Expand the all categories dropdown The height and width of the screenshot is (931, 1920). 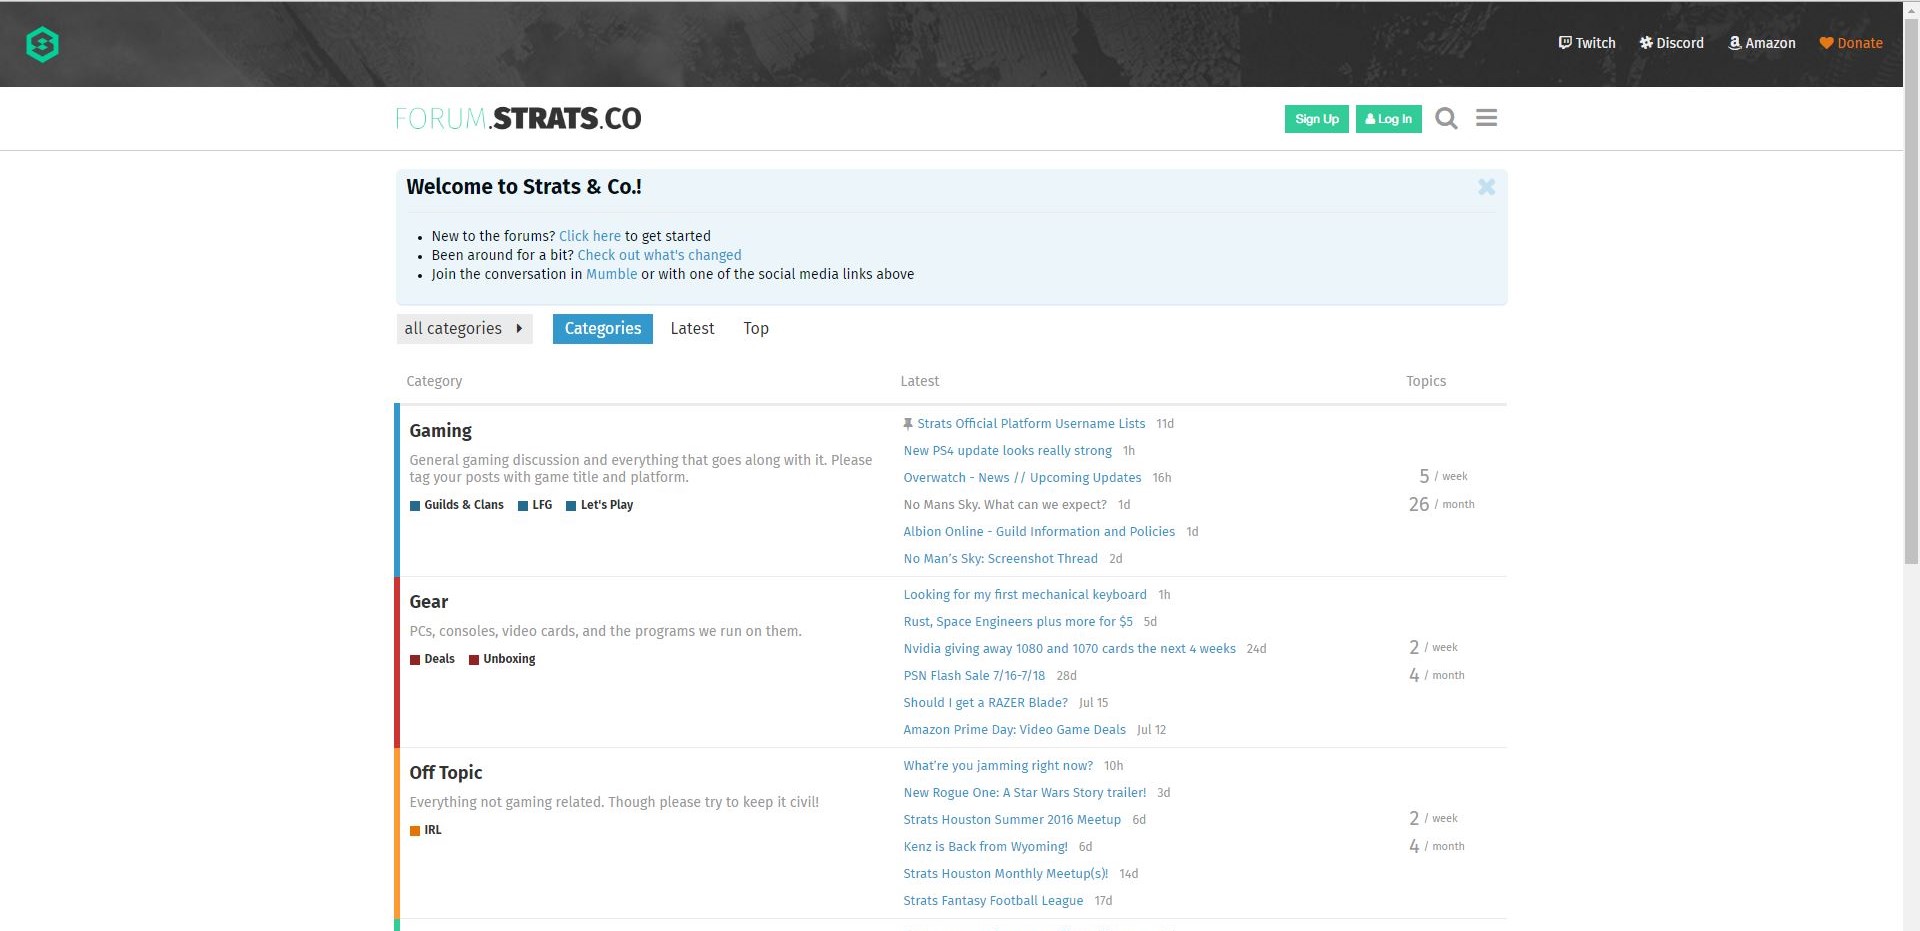[x=464, y=328]
